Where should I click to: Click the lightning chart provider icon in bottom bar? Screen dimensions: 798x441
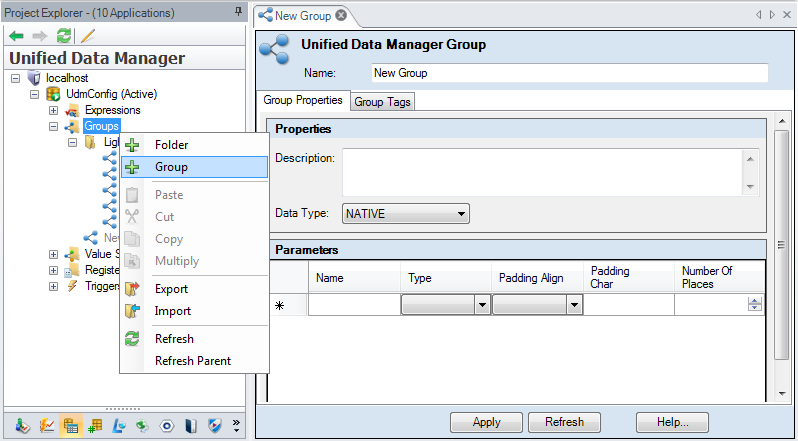pos(47,426)
